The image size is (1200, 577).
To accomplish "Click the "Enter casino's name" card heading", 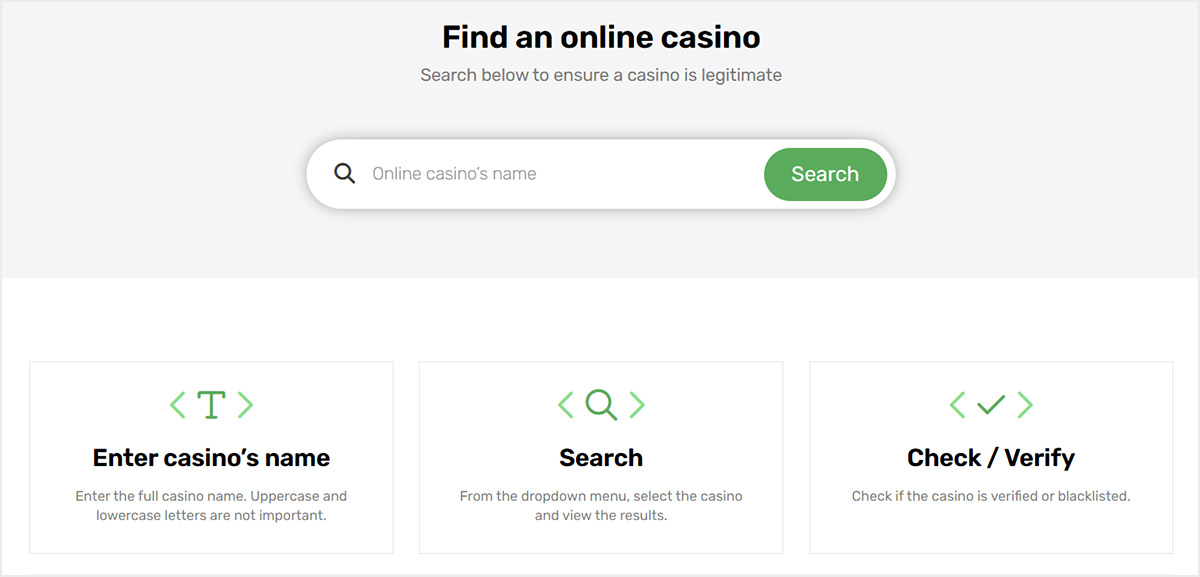I will 211,458.
